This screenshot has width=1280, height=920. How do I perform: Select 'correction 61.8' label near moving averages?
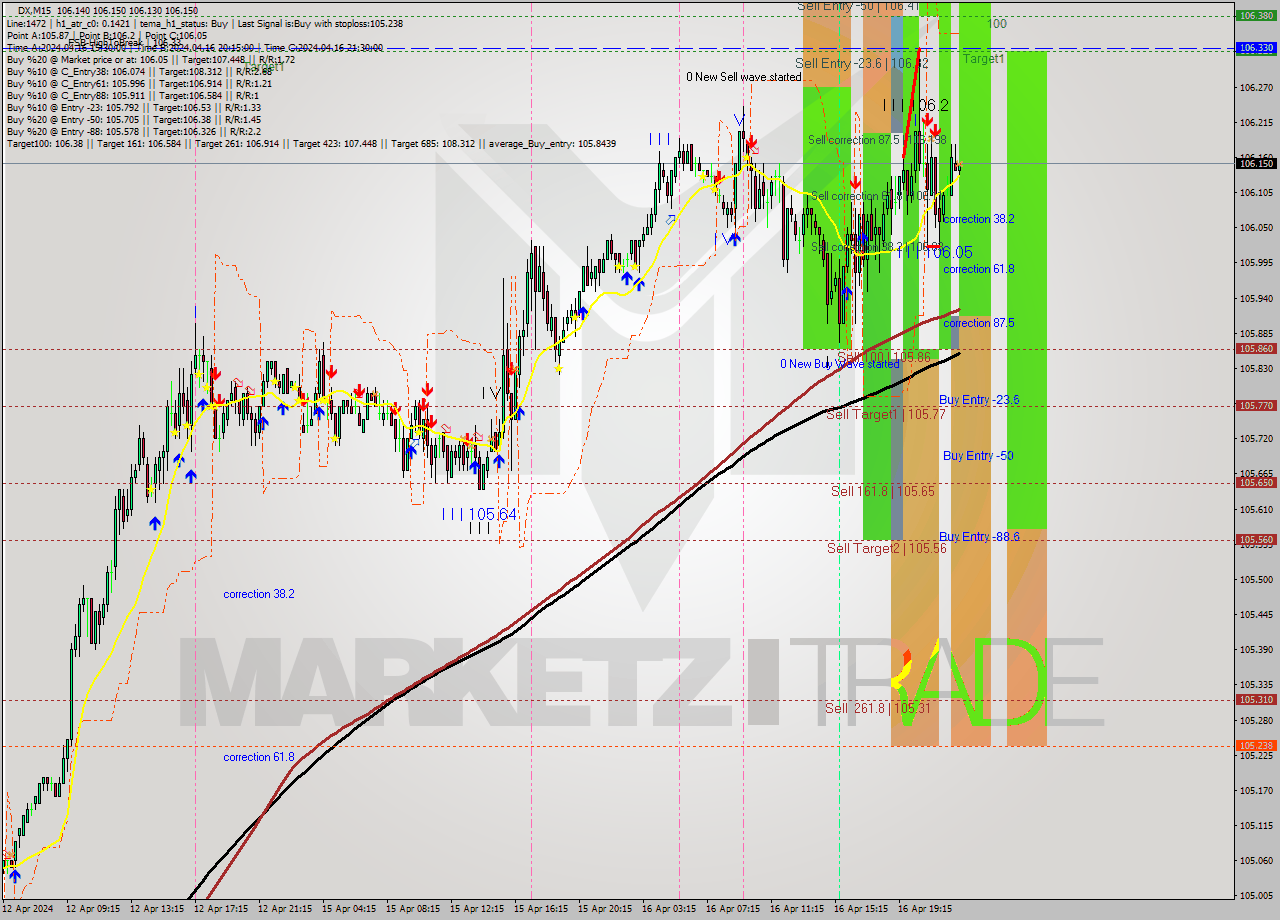(x=259, y=757)
